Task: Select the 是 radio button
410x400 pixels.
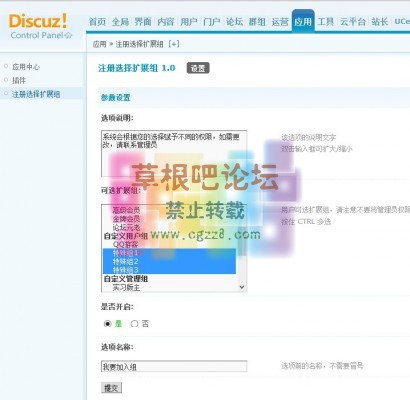Action: point(107,324)
